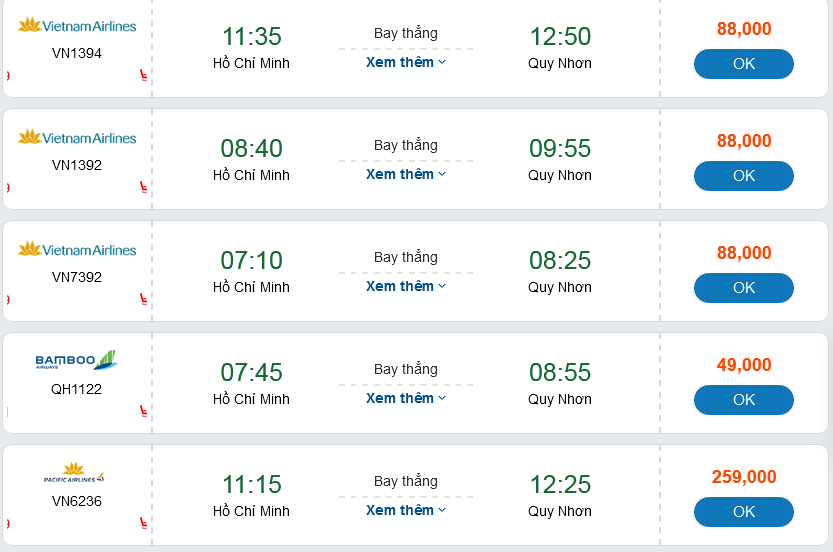Expand "Xem thêm" on the Bamboo Airways flight
This screenshot has width=833, height=552.
click(405, 398)
